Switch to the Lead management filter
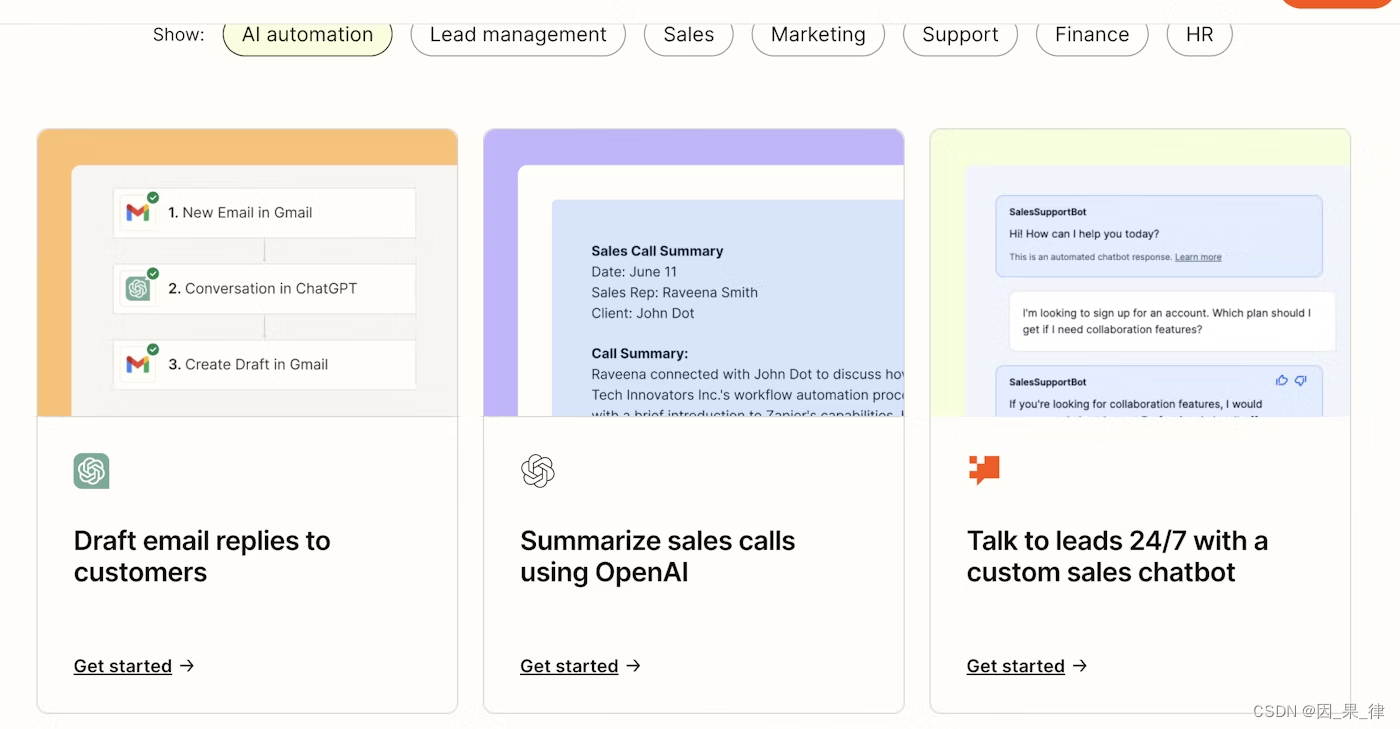Image resolution: width=1400 pixels, height=729 pixels. 518,35
